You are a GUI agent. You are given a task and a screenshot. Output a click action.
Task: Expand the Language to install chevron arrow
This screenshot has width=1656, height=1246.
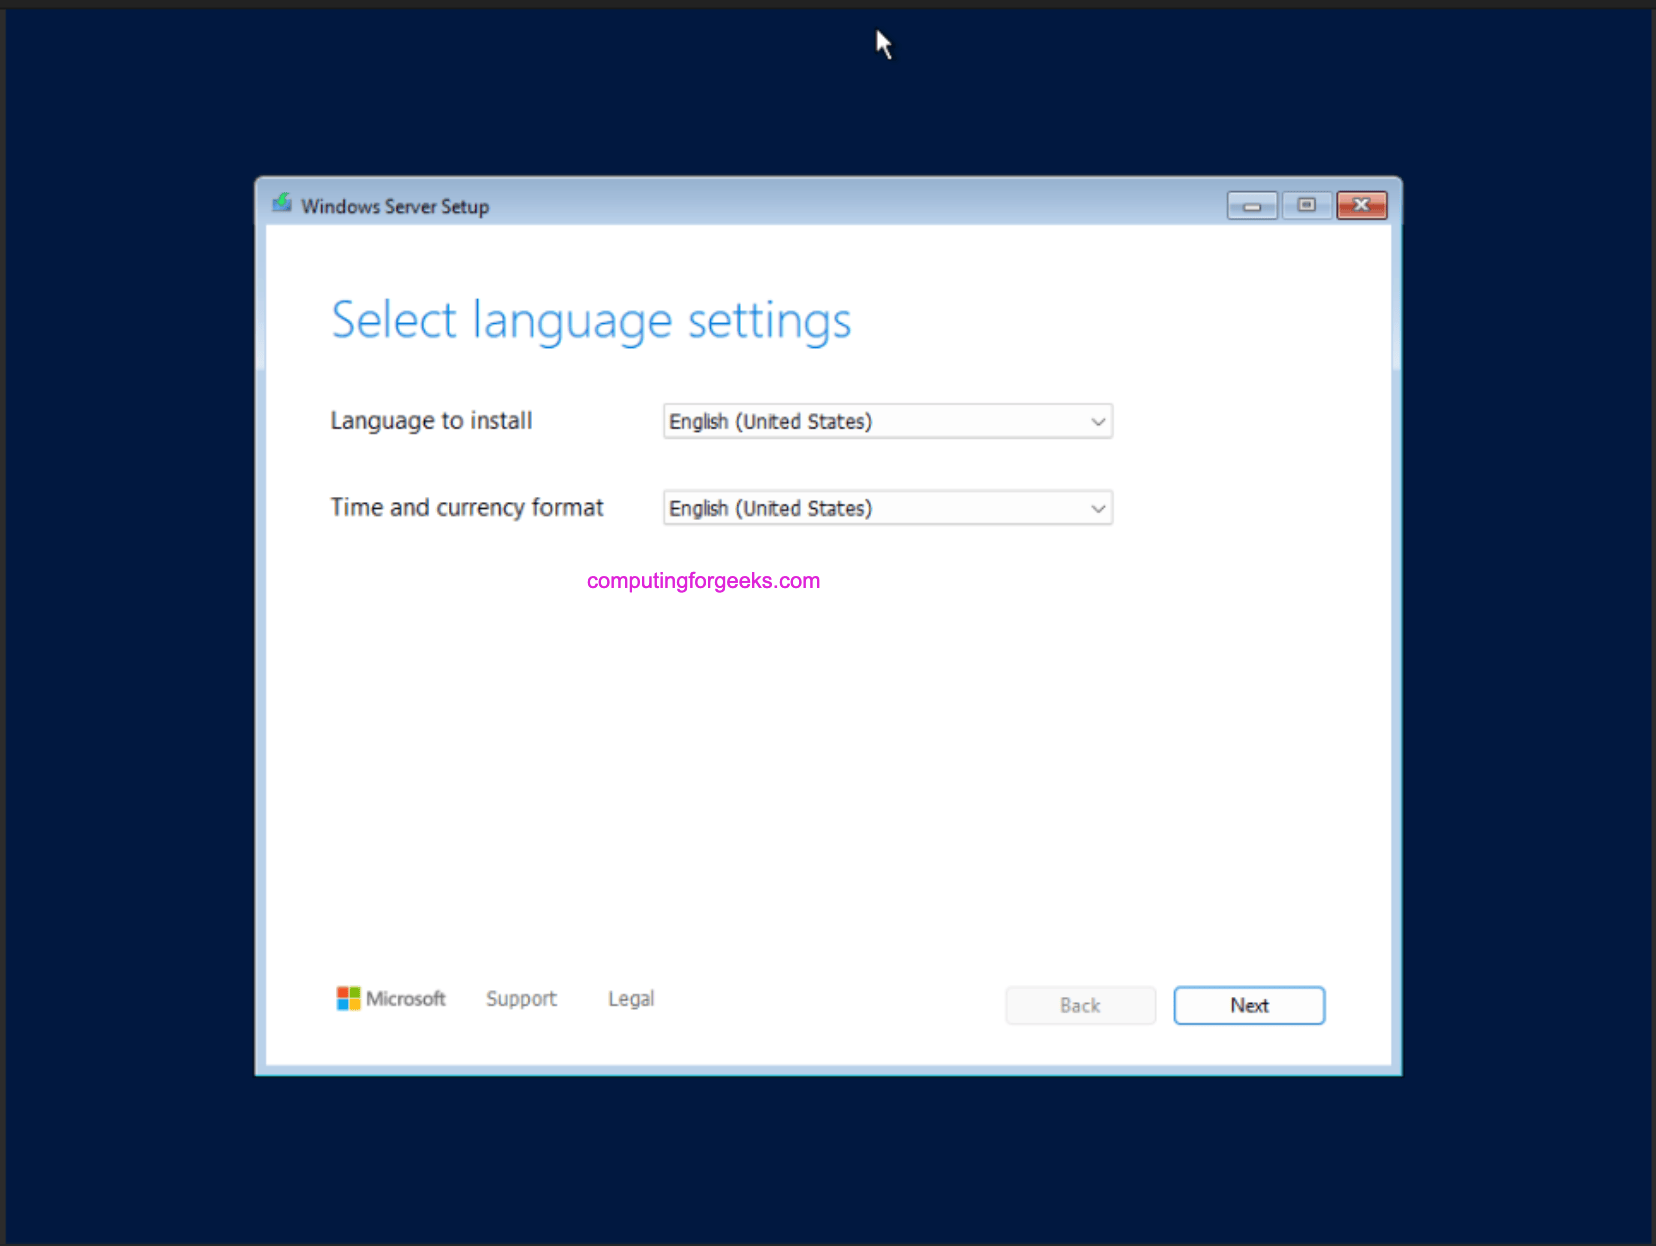click(x=1097, y=422)
